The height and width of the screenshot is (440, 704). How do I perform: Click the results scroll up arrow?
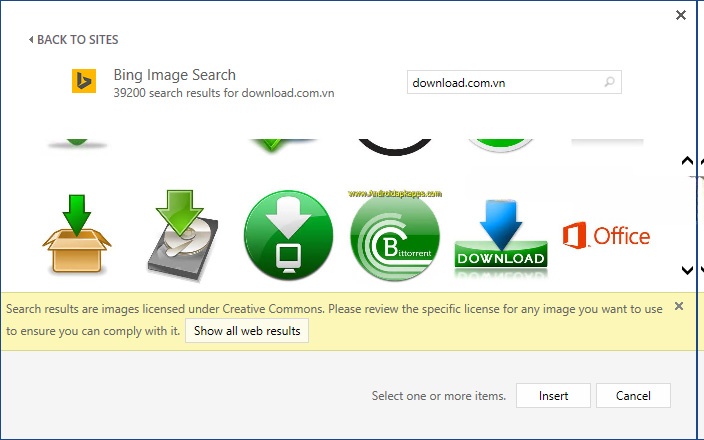click(687, 161)
